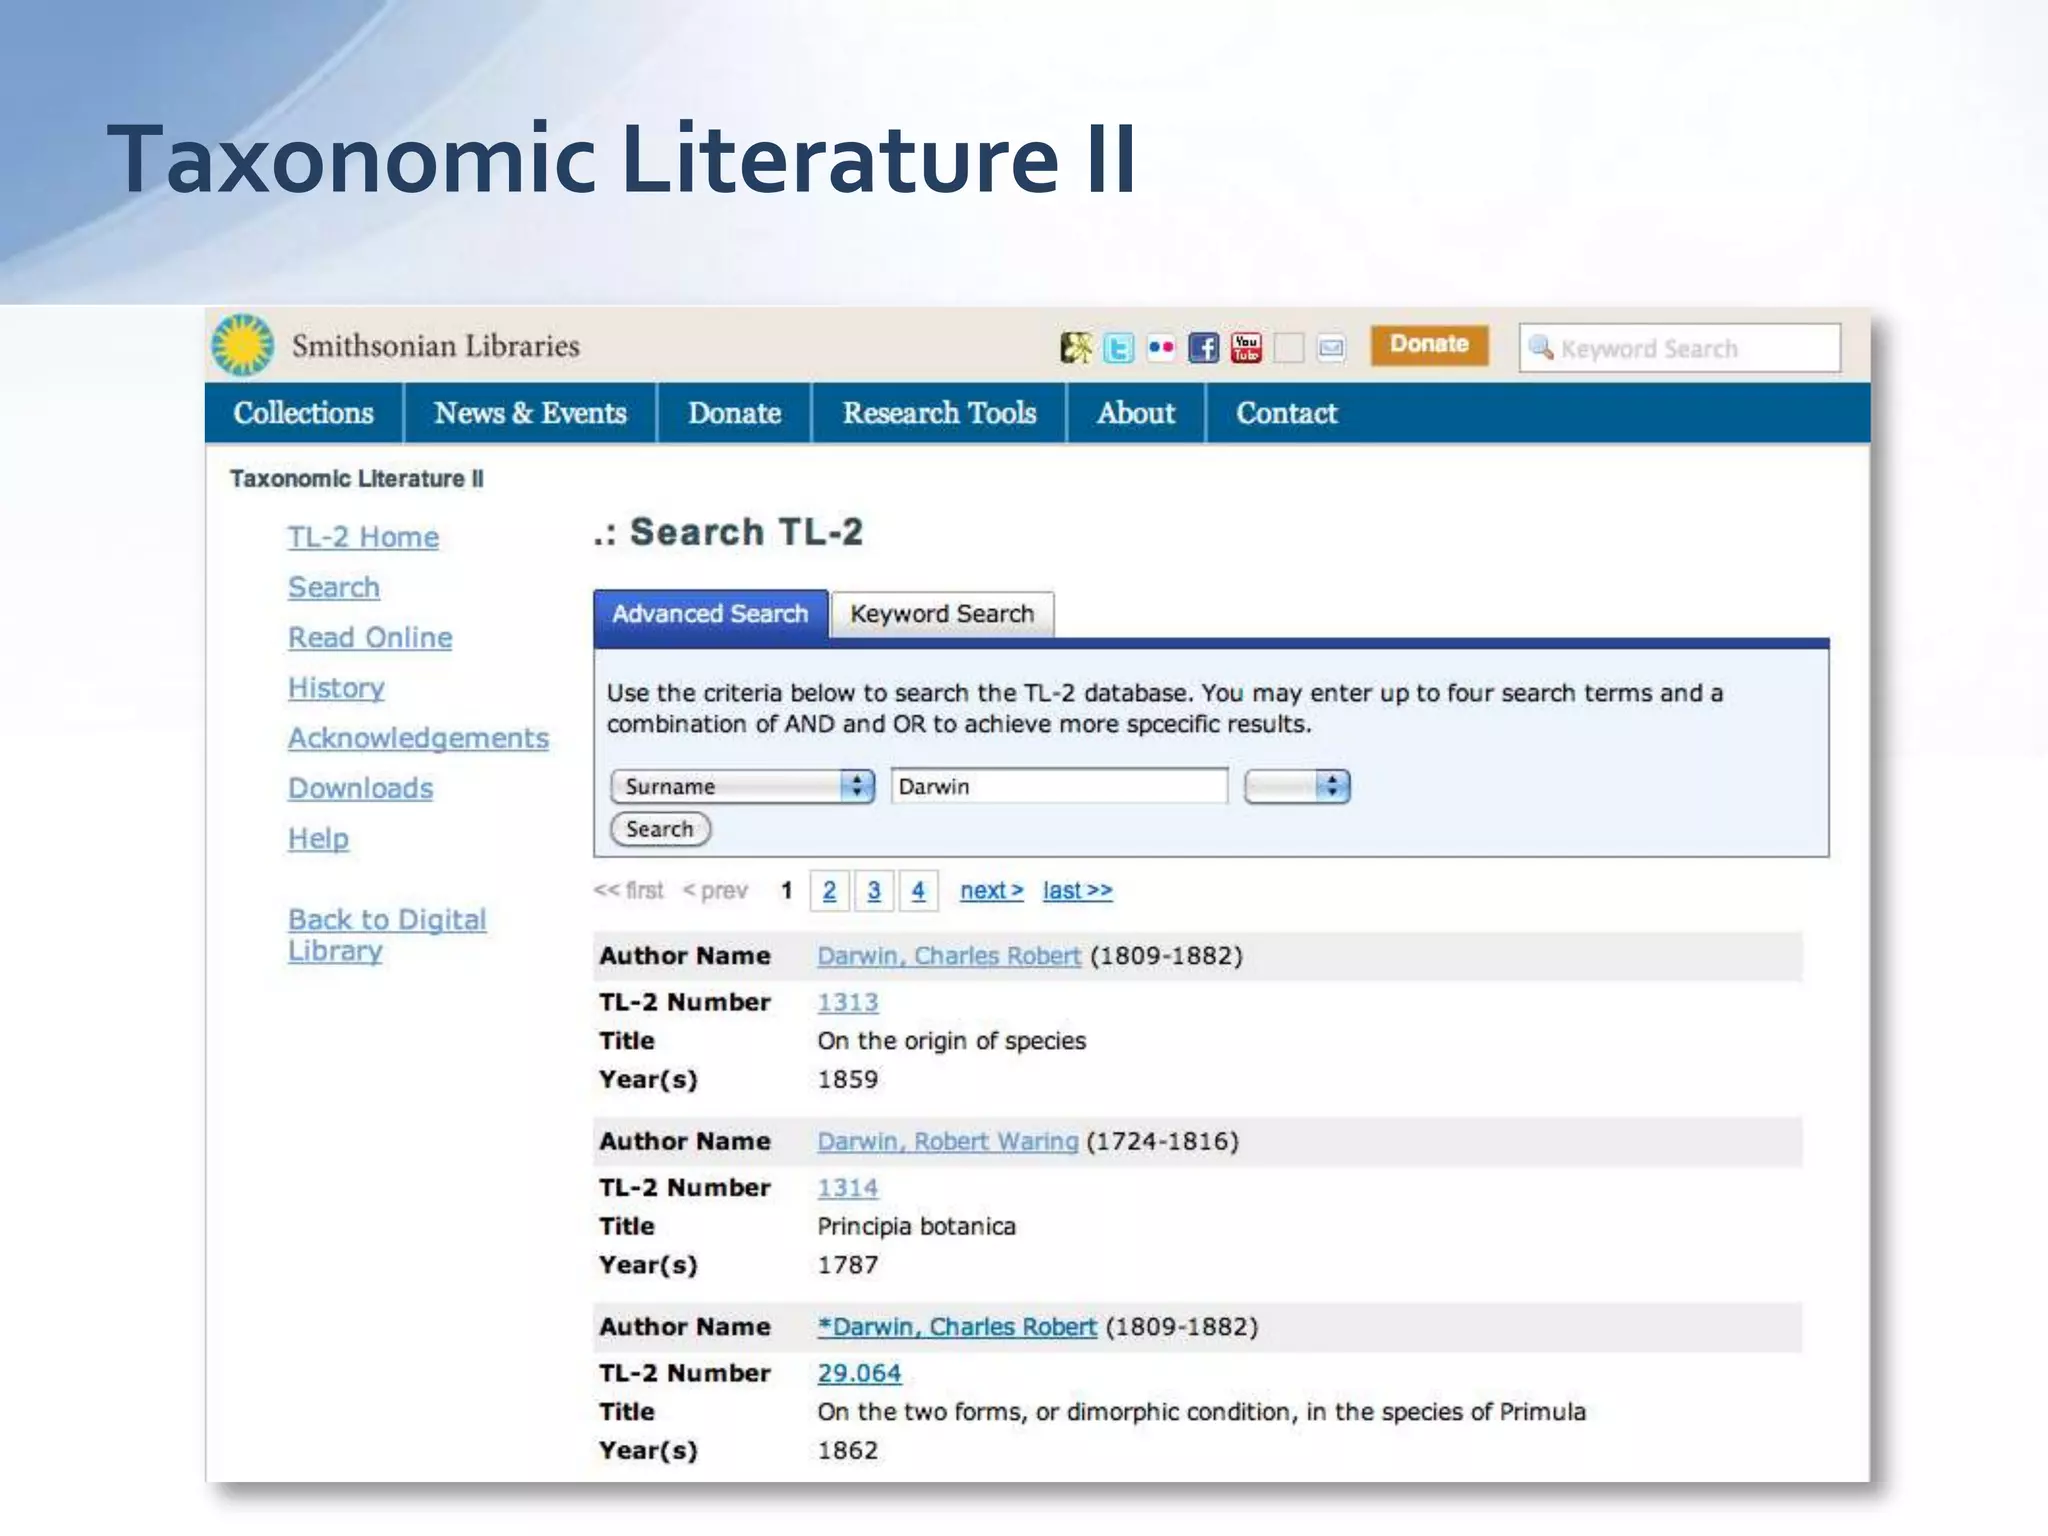Open TL-2 number 1313

click(848, 1002)
